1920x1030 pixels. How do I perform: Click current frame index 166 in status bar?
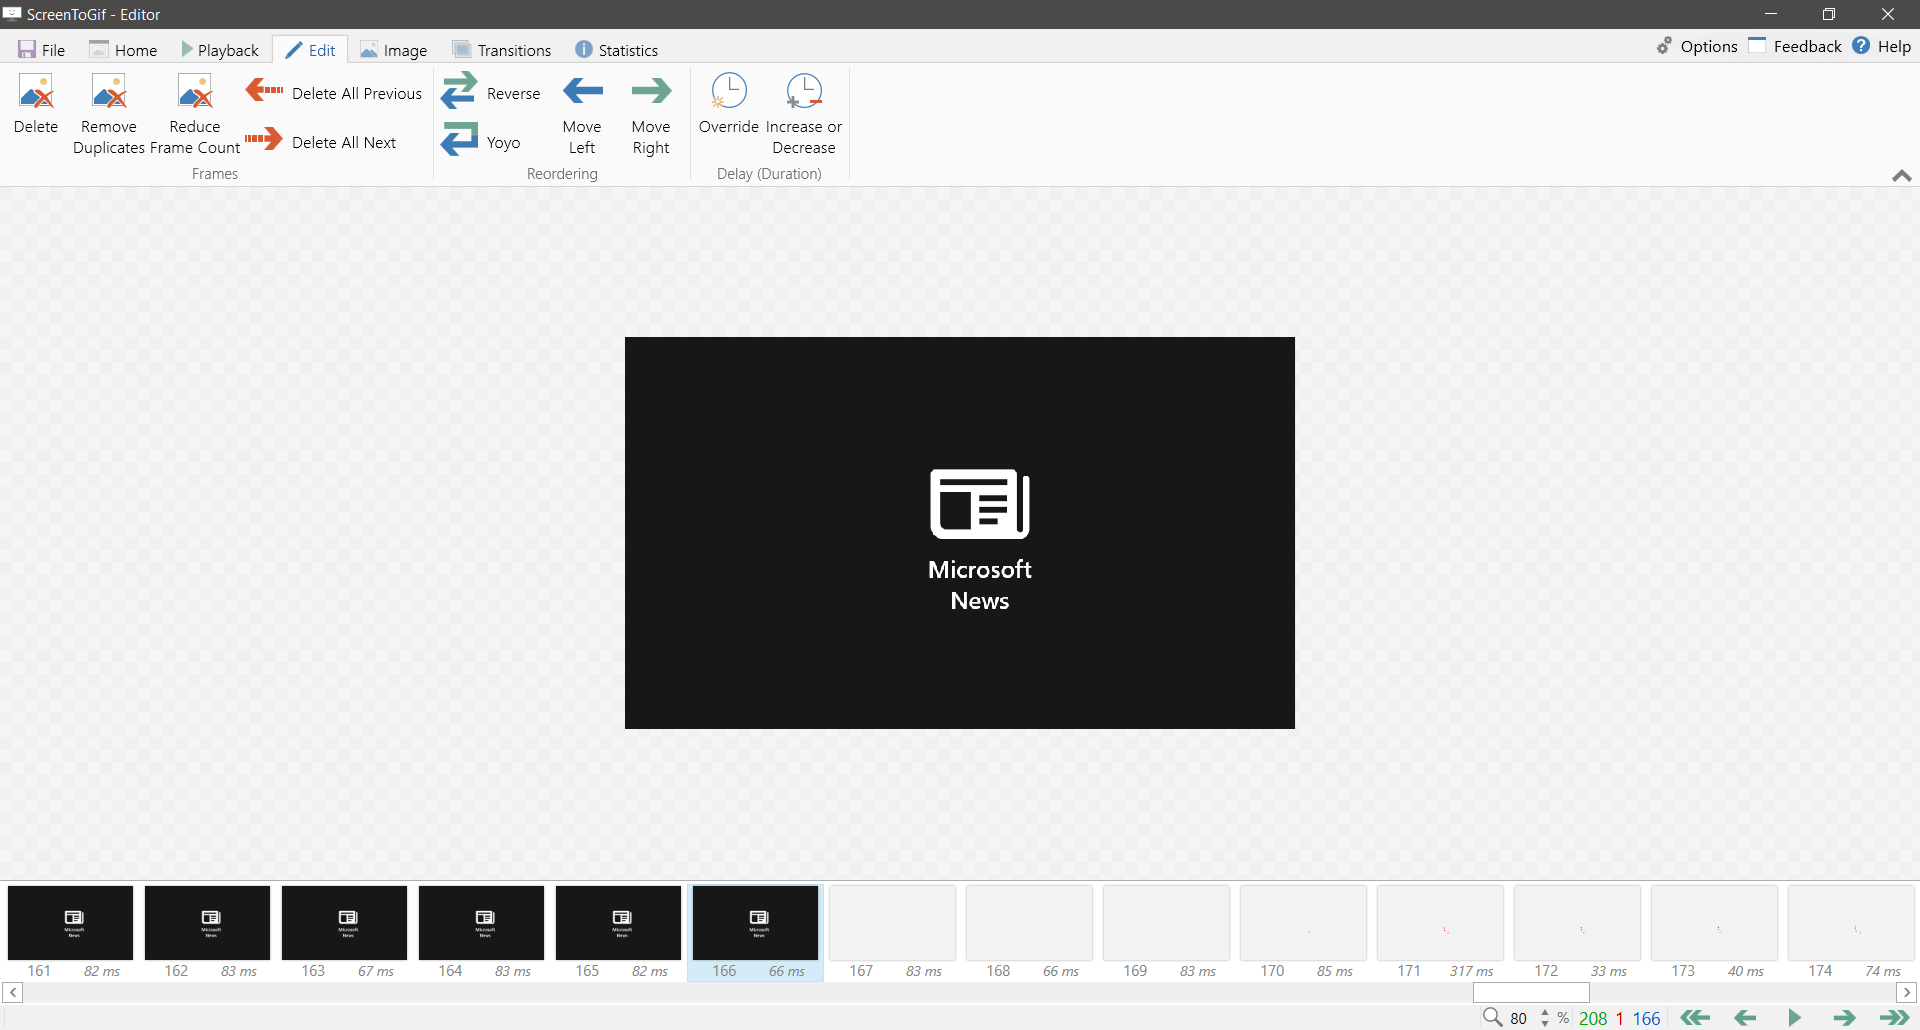click(x=1646, y=1018)
